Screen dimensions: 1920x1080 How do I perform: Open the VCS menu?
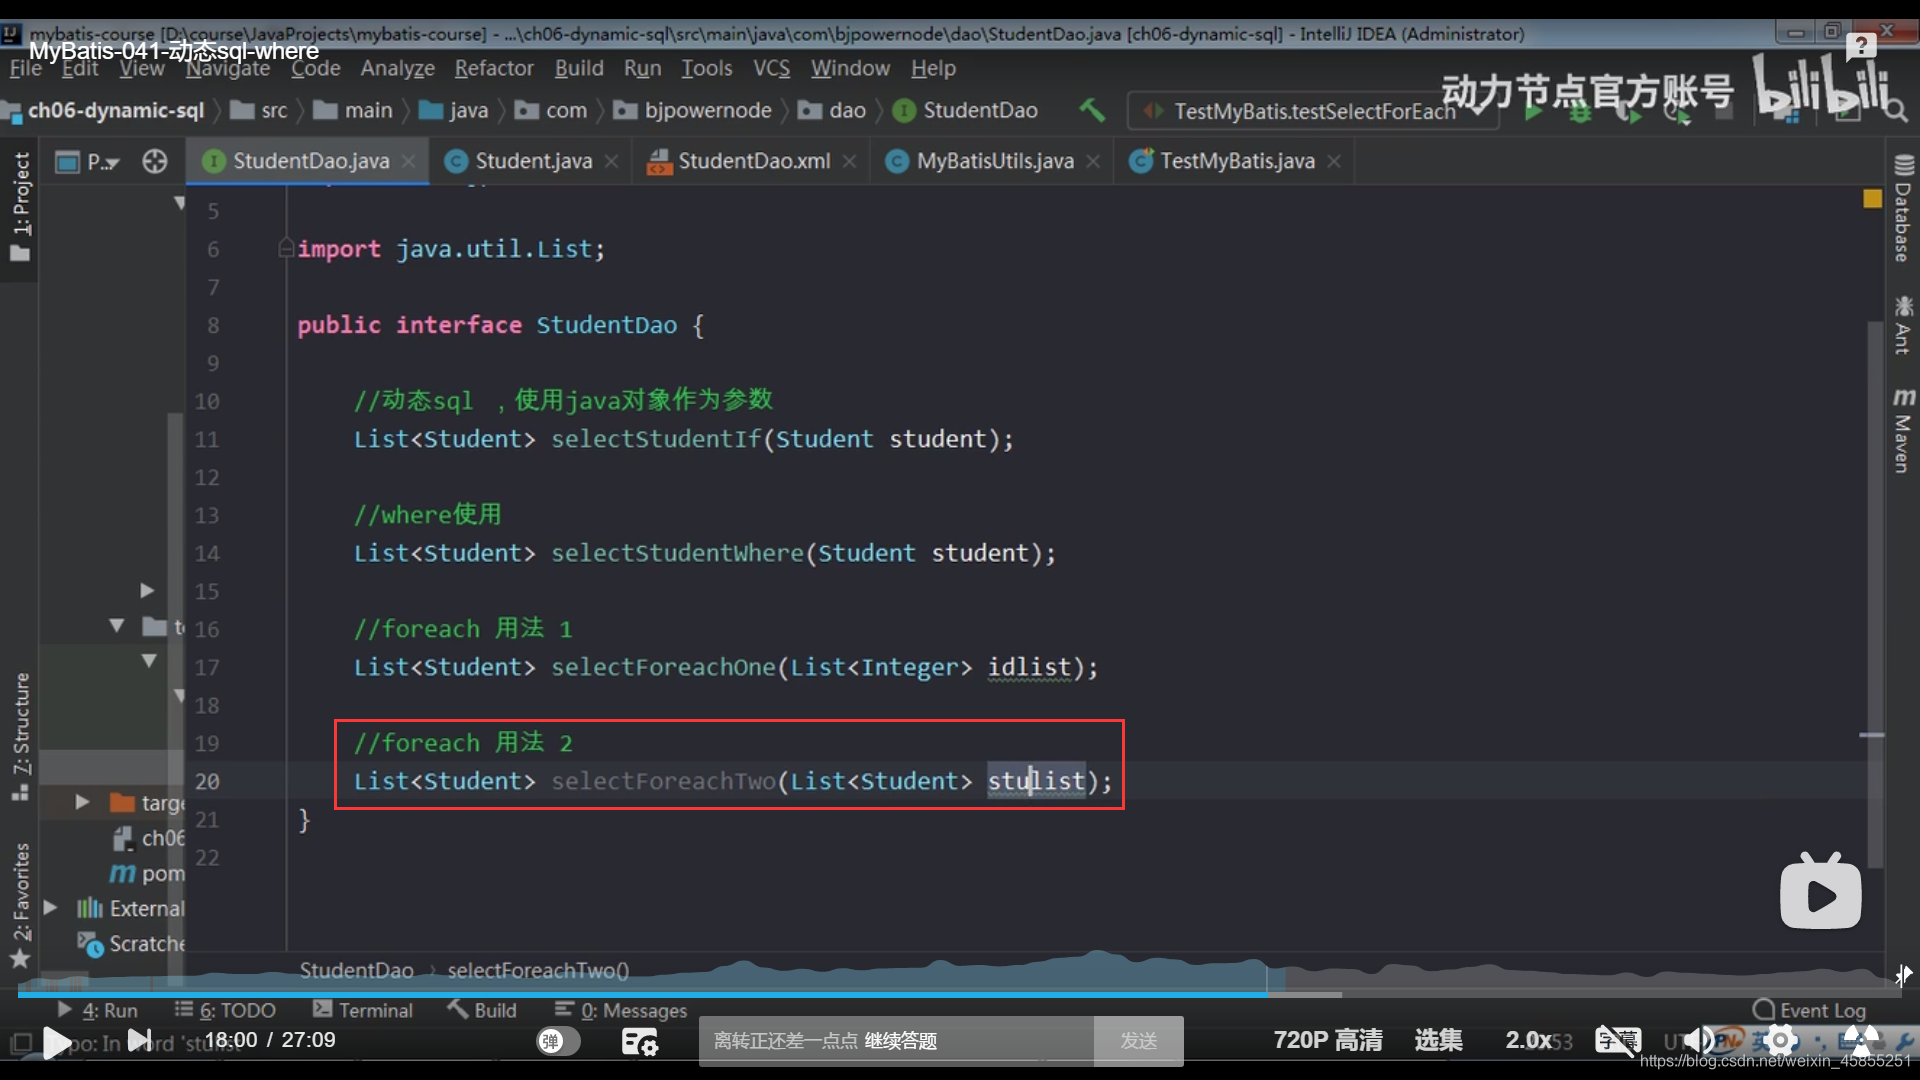pos(771,69)
